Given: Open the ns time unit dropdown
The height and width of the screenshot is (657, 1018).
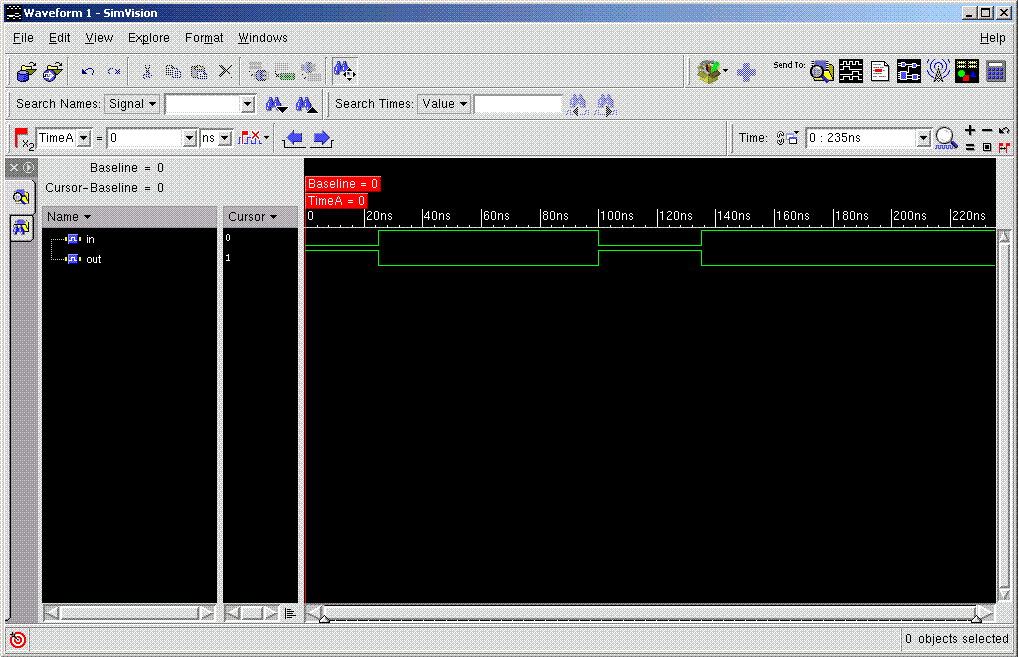Looking at the screenshot, I should point(225,138).
